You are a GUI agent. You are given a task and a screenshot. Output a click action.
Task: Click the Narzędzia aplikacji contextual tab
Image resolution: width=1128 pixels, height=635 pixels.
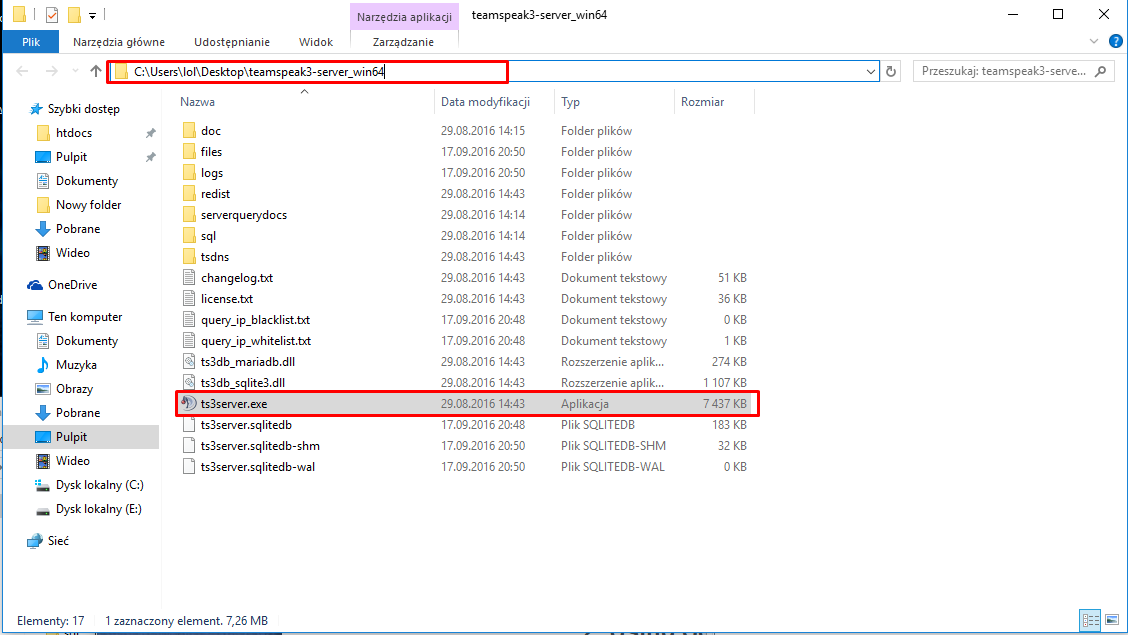point(404,17)
